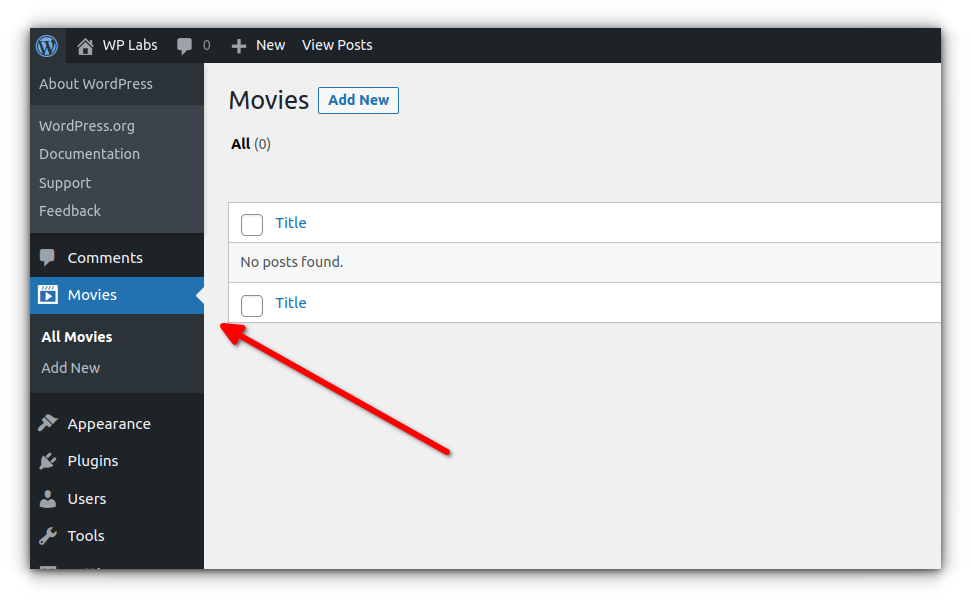Open All Movies submenu item
971x601 pixels.
click(77, 337)
